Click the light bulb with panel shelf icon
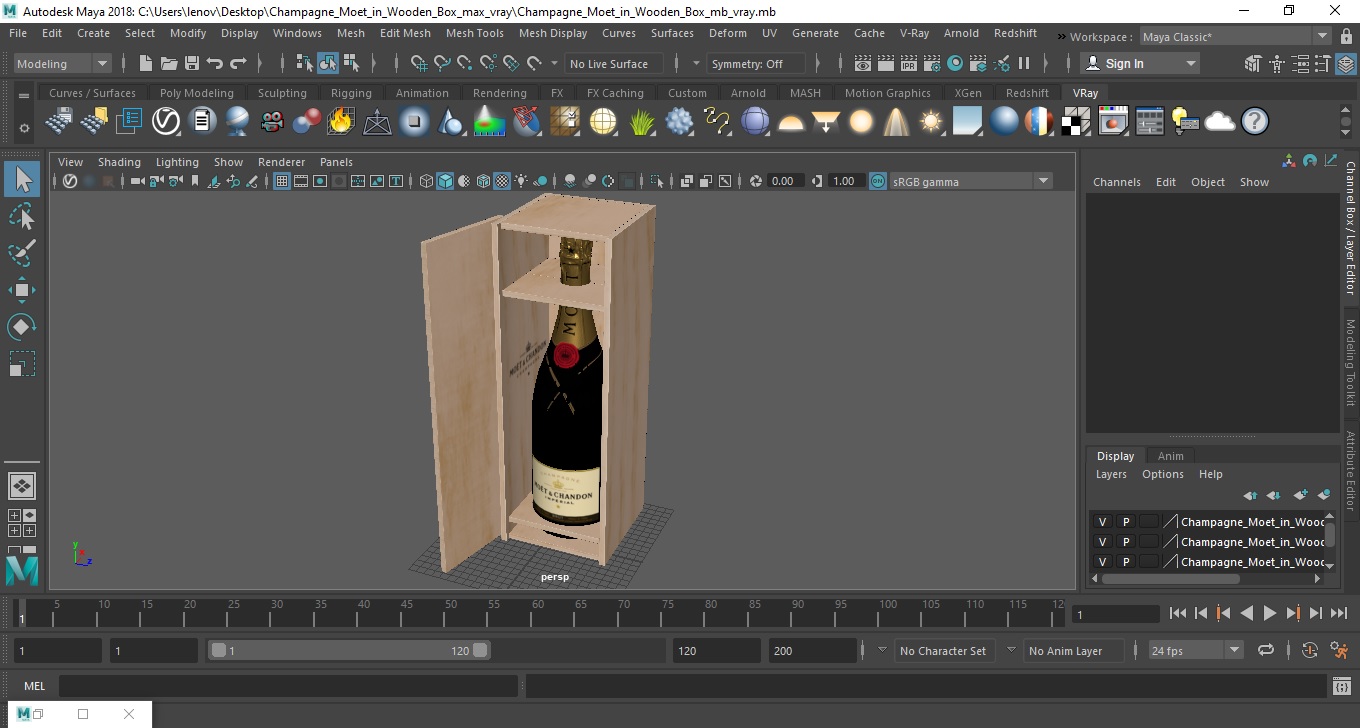The image size is (1360, 728). (1185, 122)
